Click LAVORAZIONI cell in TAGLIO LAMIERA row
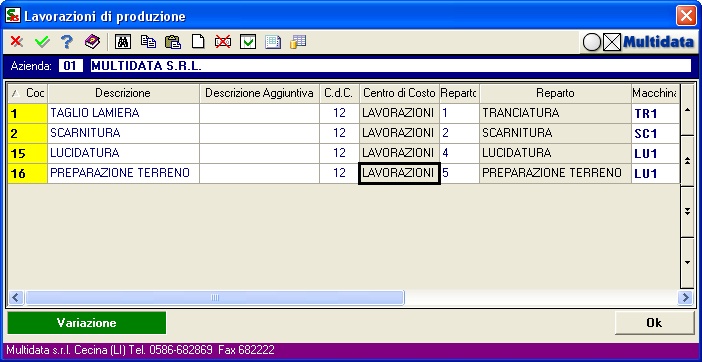 point(399,113)
